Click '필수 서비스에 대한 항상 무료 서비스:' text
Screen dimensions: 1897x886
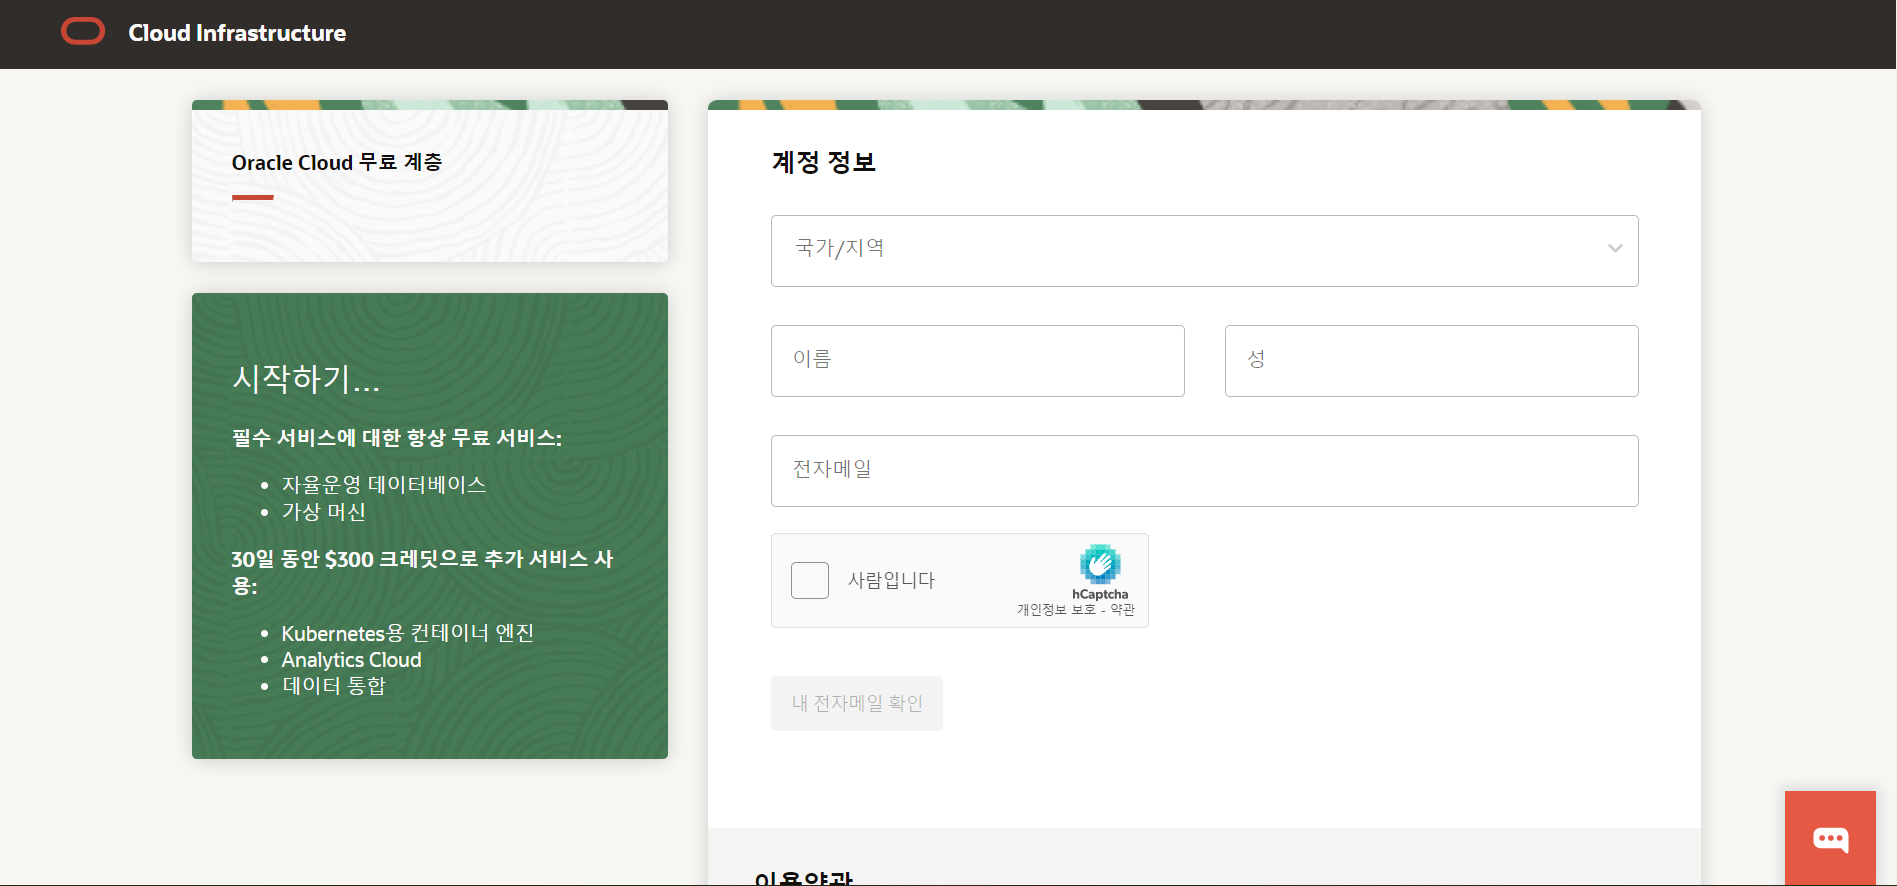[x=397, y=438]
